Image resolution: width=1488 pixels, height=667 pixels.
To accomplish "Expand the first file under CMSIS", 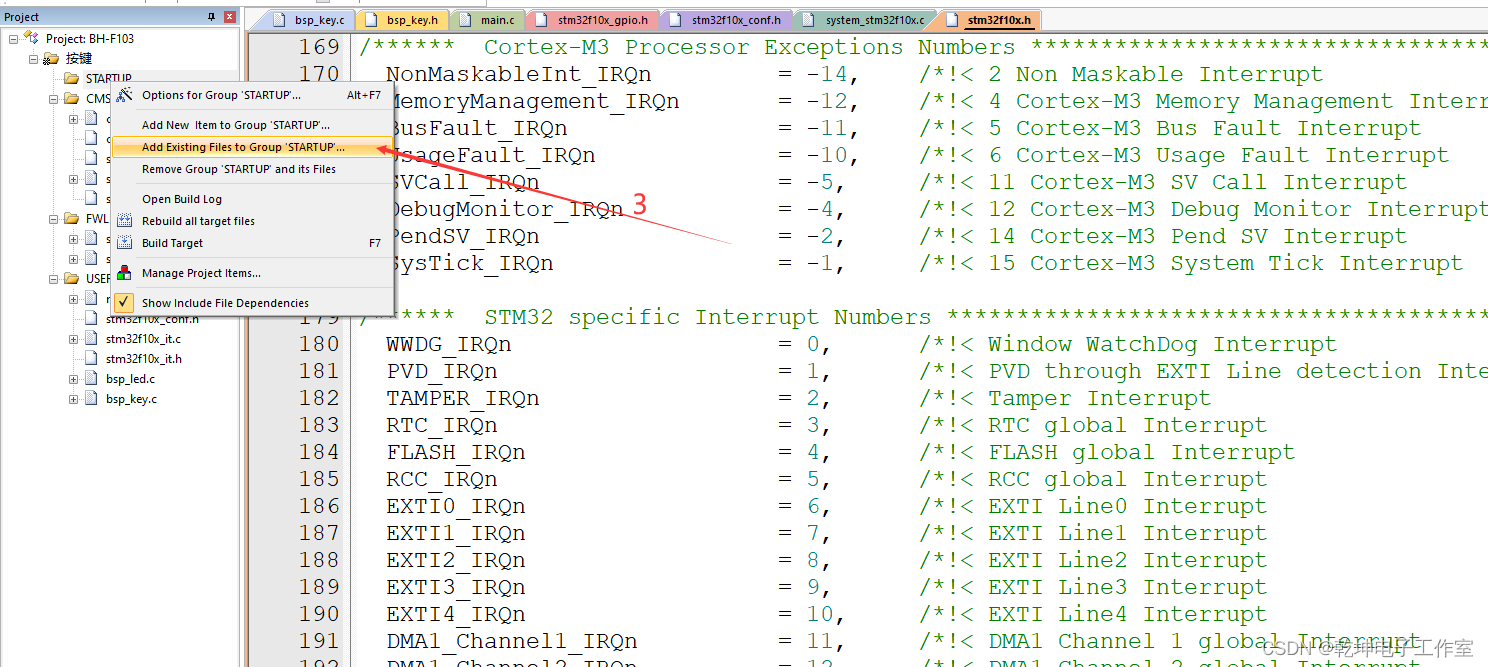I will click(73, 119).
